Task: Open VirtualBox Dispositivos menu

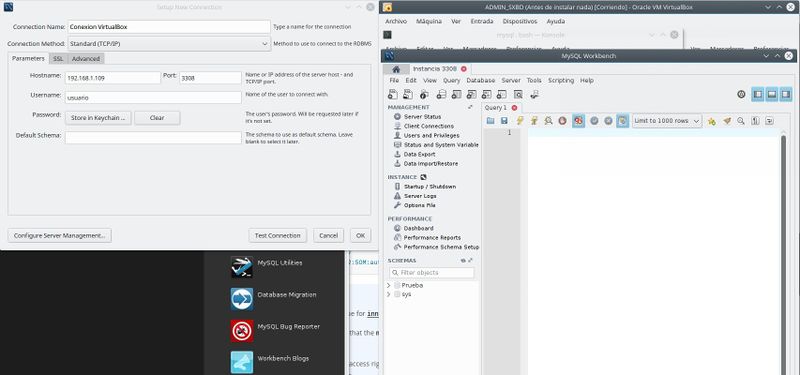Action: [519, 21]
